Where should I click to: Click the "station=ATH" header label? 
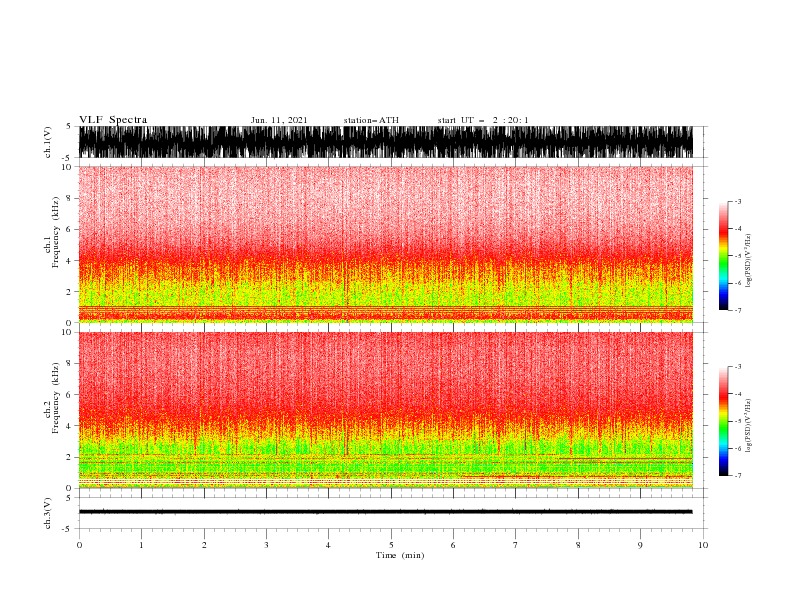coord(371,120)
